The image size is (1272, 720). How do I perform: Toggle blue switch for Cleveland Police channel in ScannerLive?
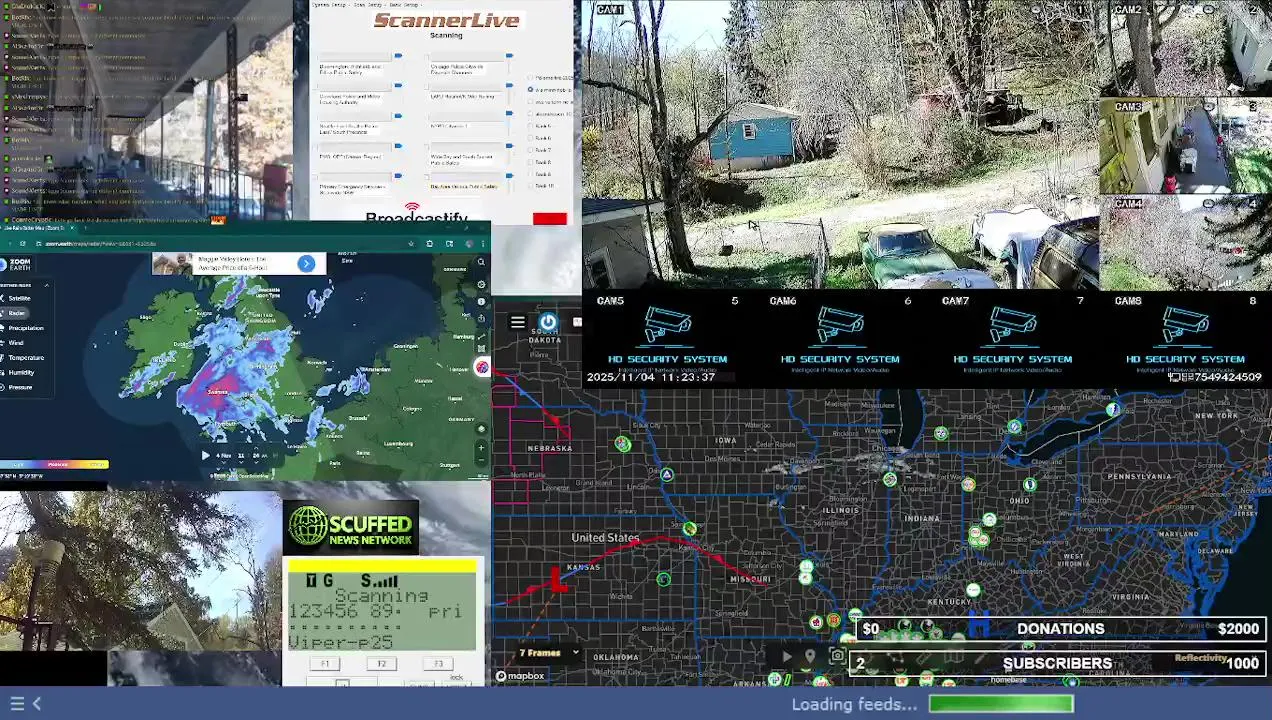tap(398, 86)
